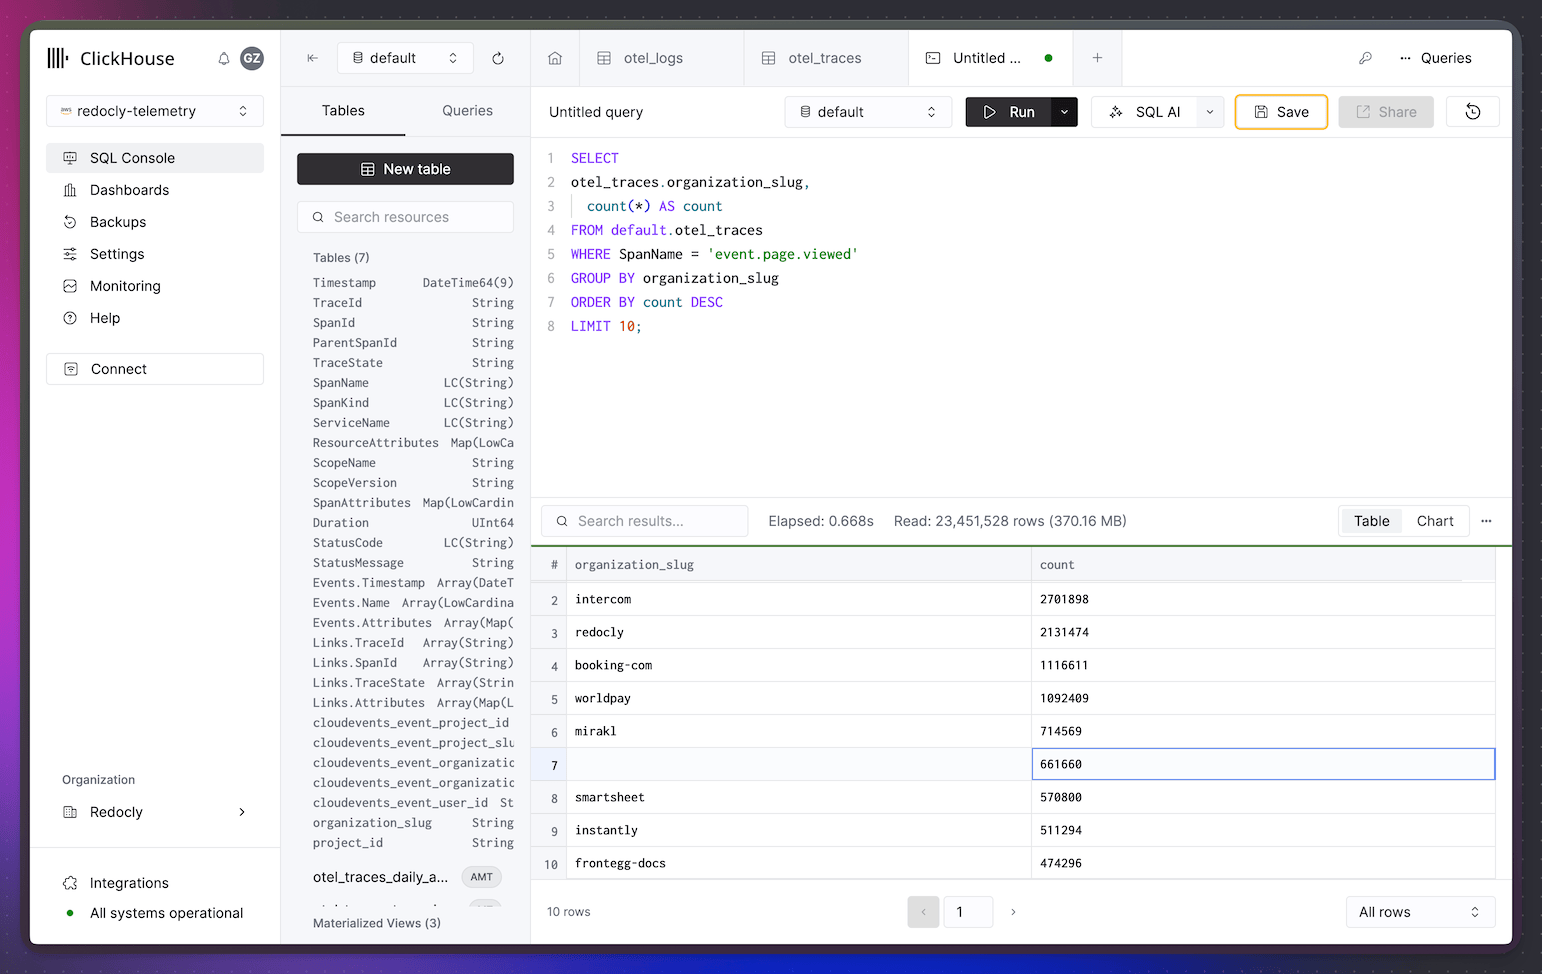Image resolution: width=1542 pixels, height=974 pixels.
Task: Open the Help menu
Action: point(155,318)
